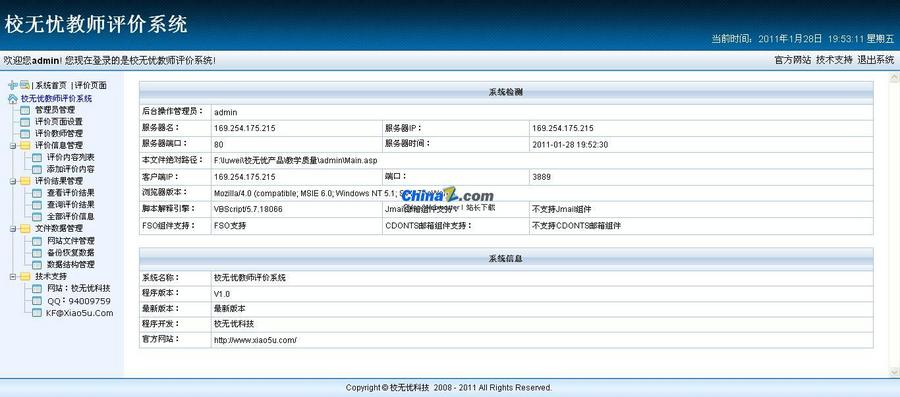Select the 评价结果管理 folder label
The width and height of the screenshot is (900, 397).
[59, 181]
